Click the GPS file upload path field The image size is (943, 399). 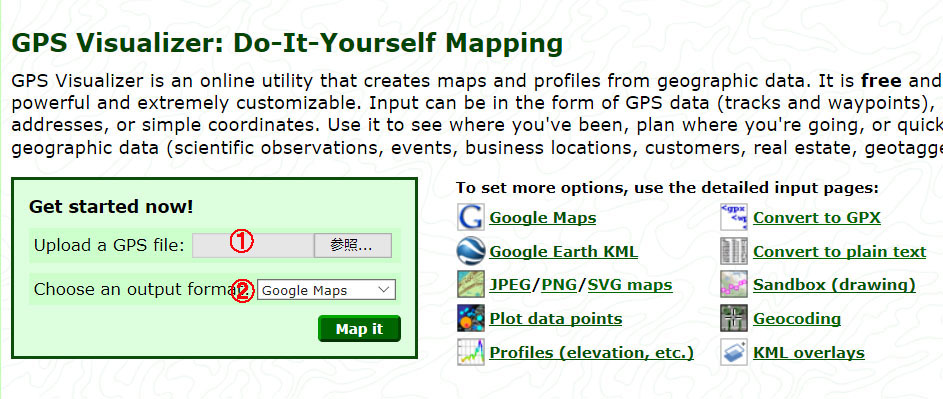[253, 246]
